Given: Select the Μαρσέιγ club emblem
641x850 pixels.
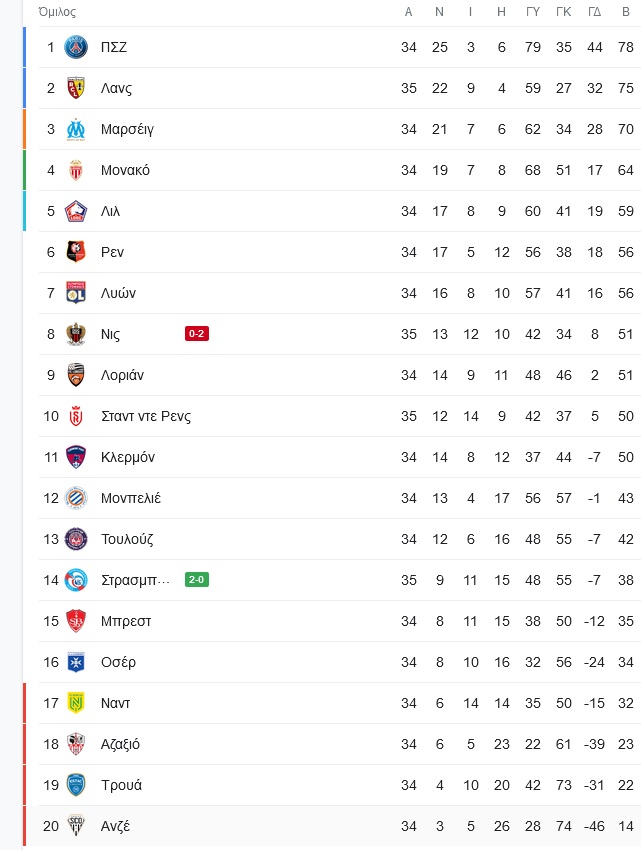Looking at the screenshot, I should coord(76,129).
